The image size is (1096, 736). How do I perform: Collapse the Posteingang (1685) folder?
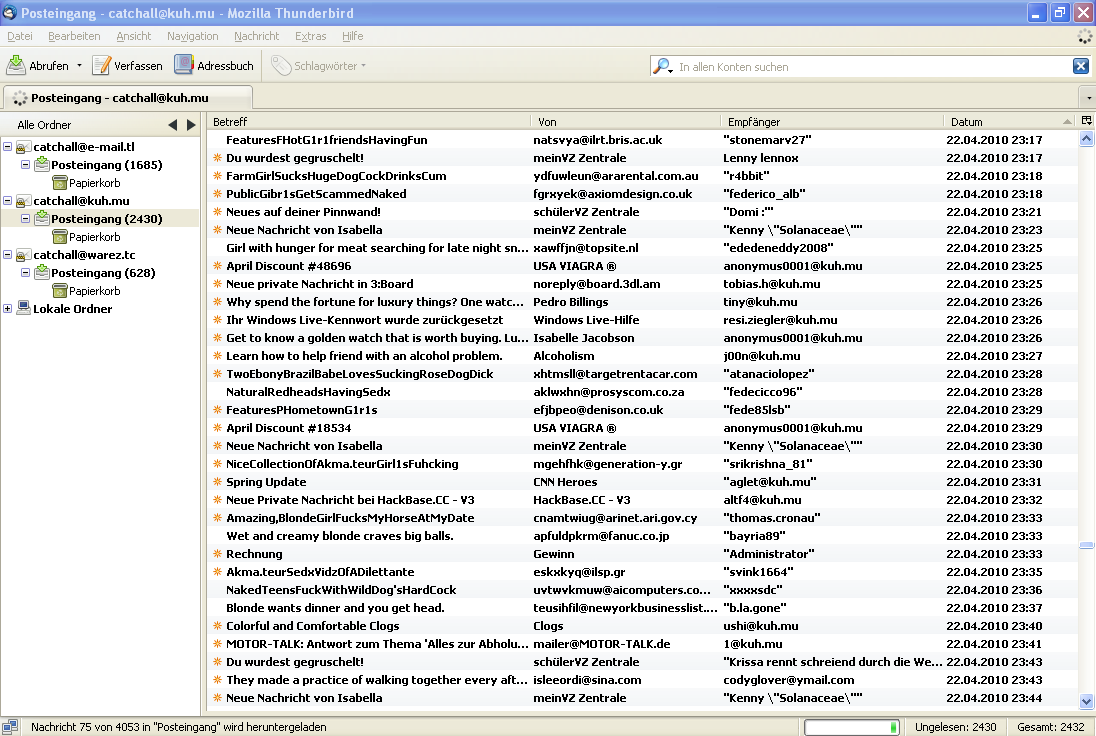coord(25,164)
